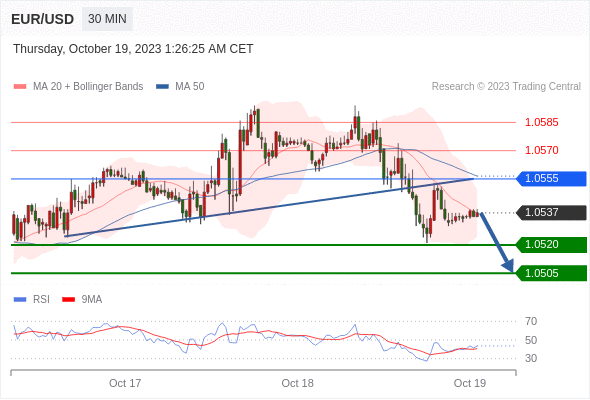Click the green 1.0520 support price tag
This screenshot has width=590, height=400.
551,245
